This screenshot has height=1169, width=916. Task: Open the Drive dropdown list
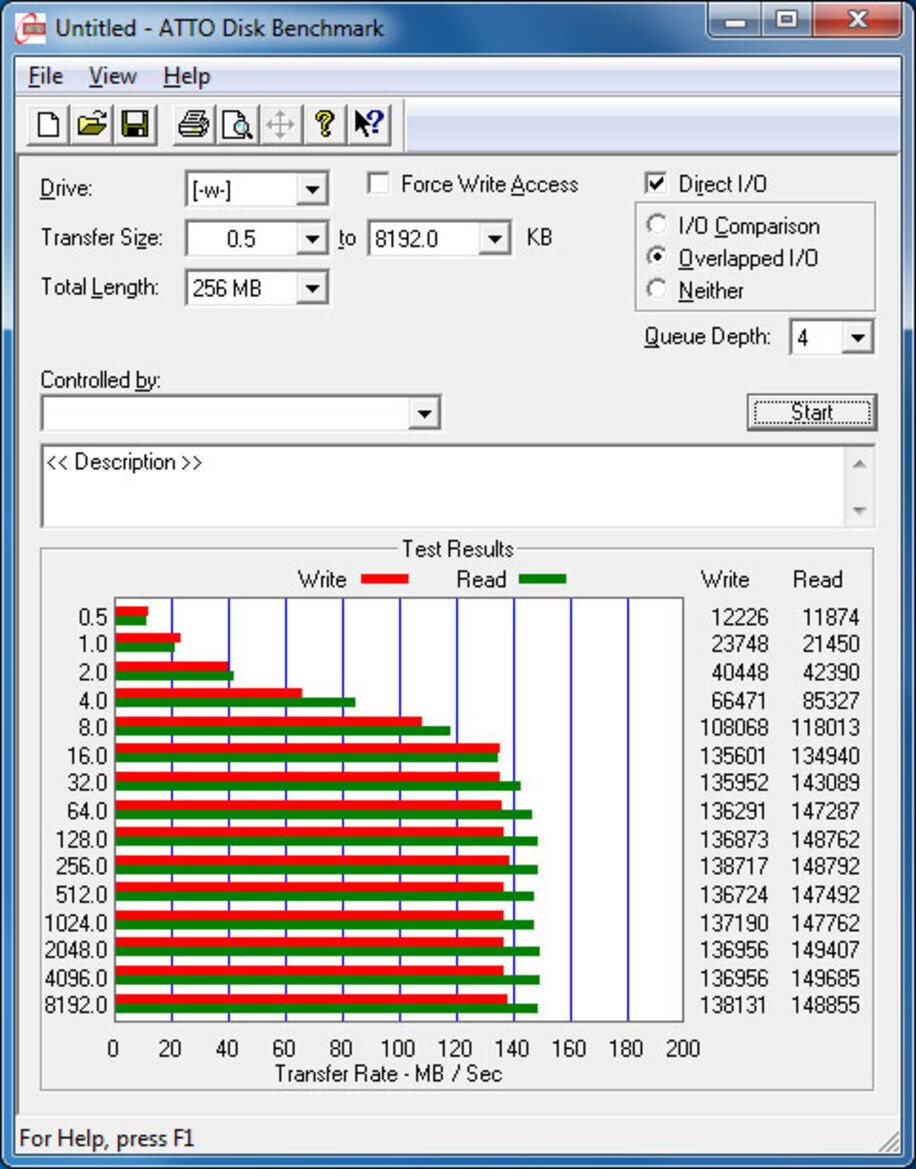[x=312, y=189]
